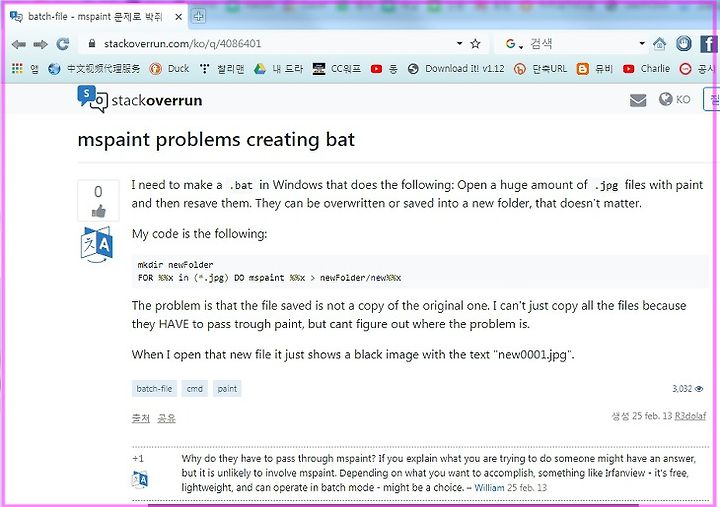
Task: Open the 내 드라 Google Drive bookmark
Action: (x=278, y=69)
